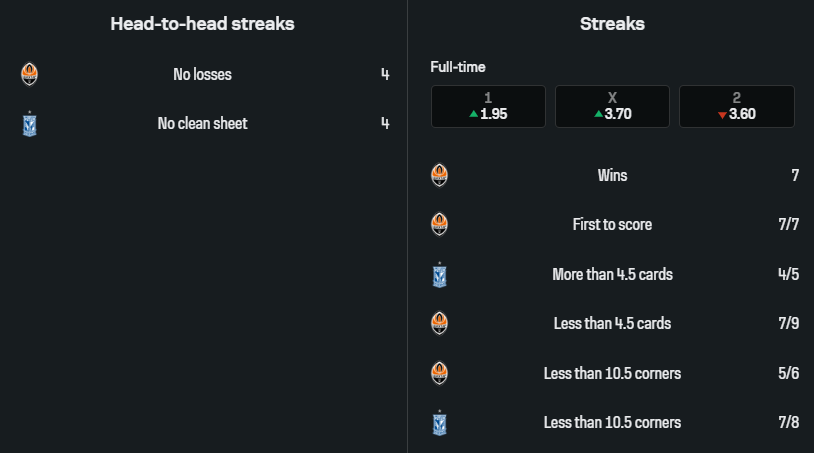Open the First to score streak

[x=612, y=225]
